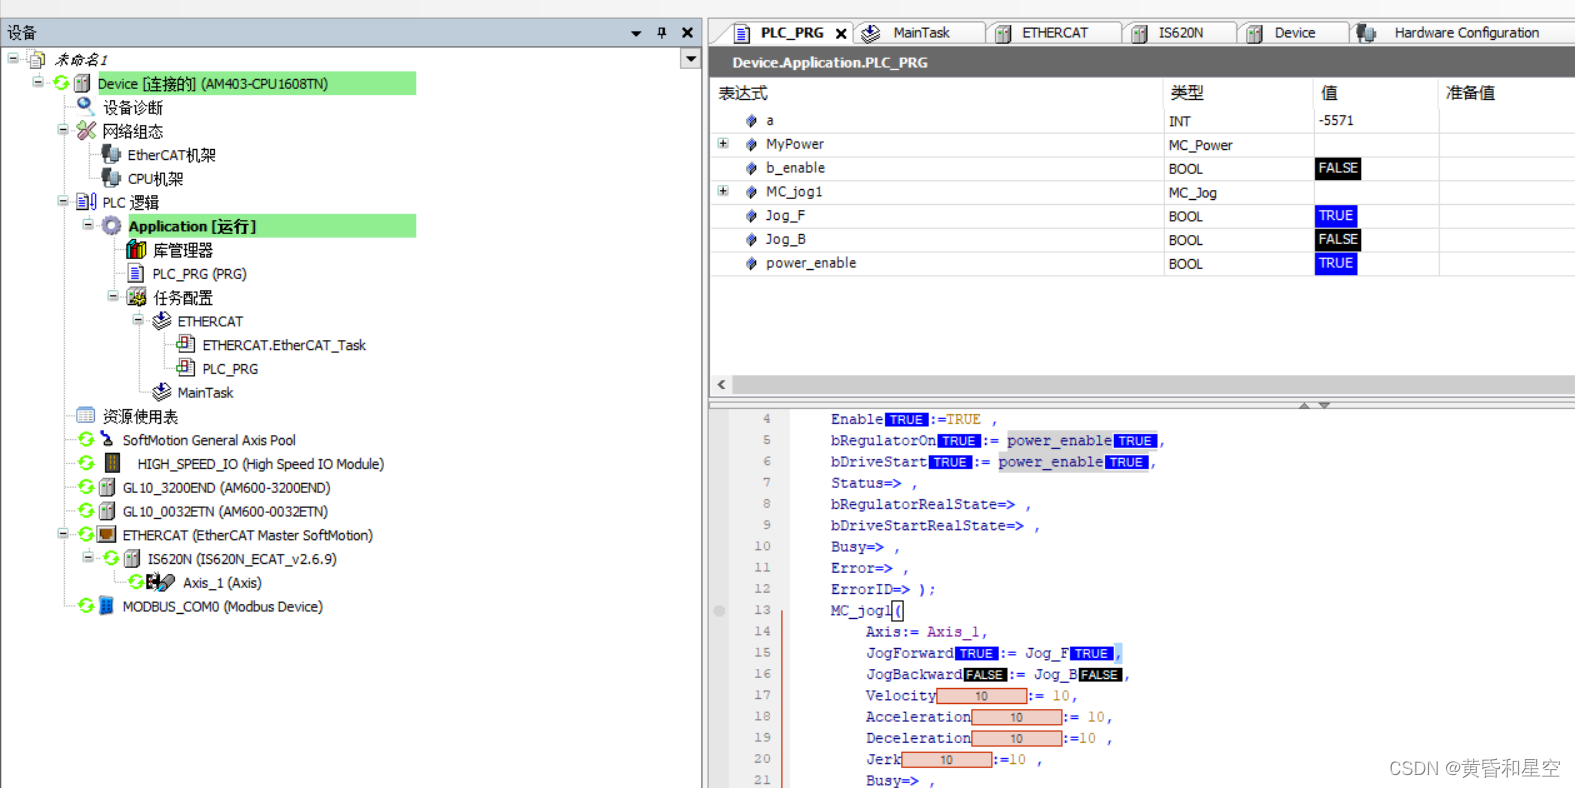Click the PLC 逻辑 icon

click(86, 202)
